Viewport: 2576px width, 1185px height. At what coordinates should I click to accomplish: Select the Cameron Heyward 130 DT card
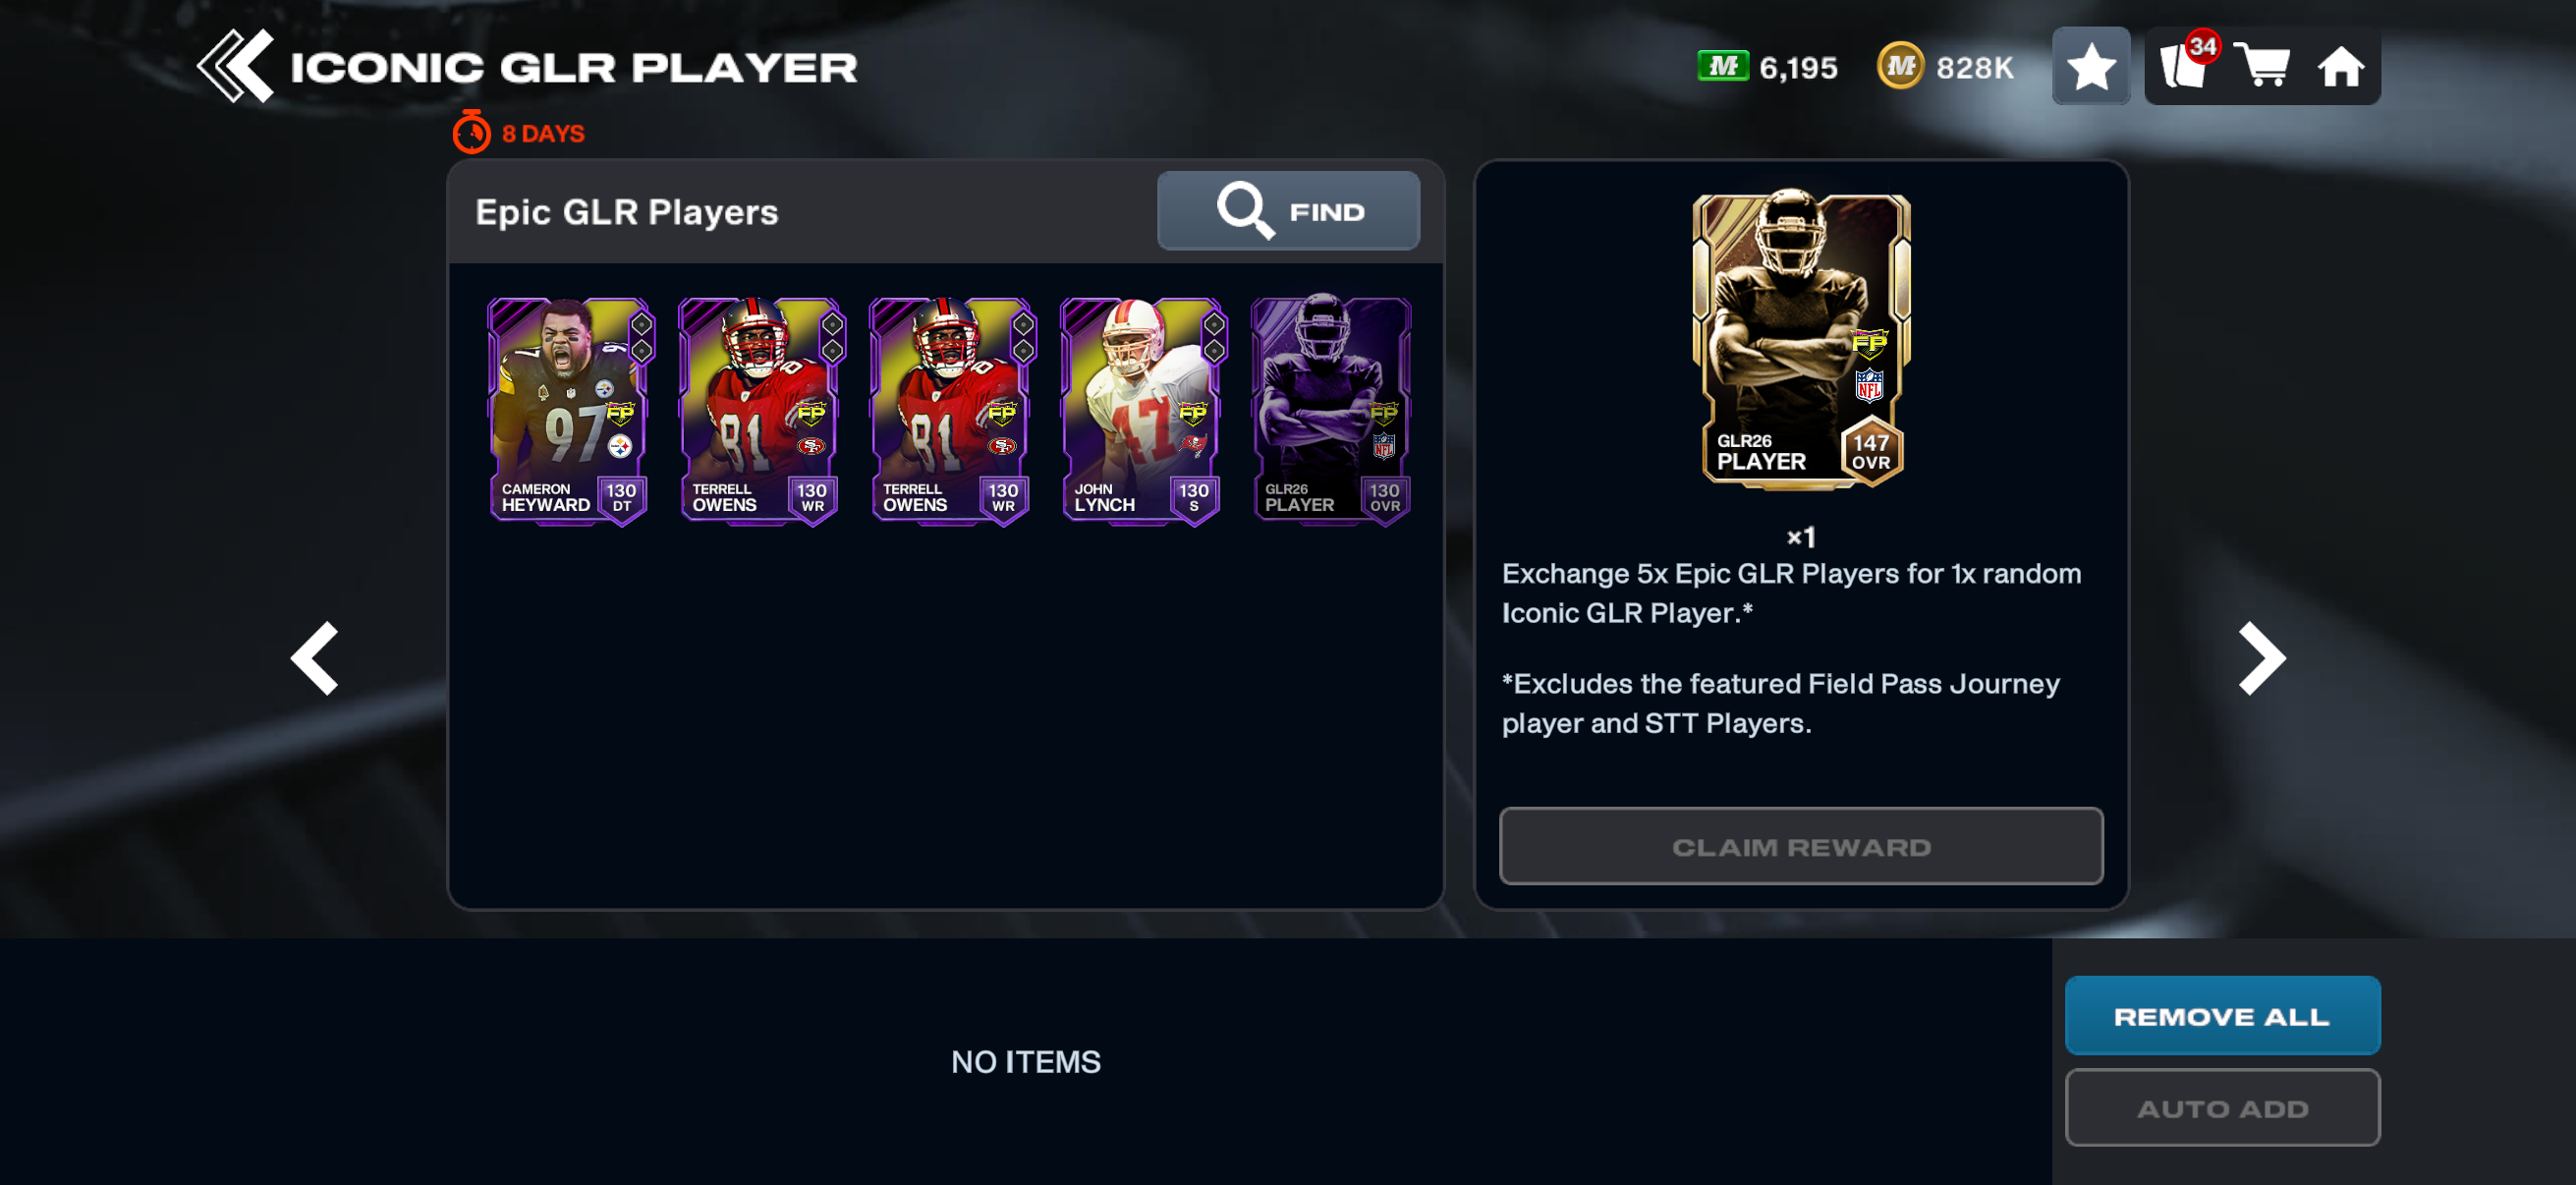570,411
